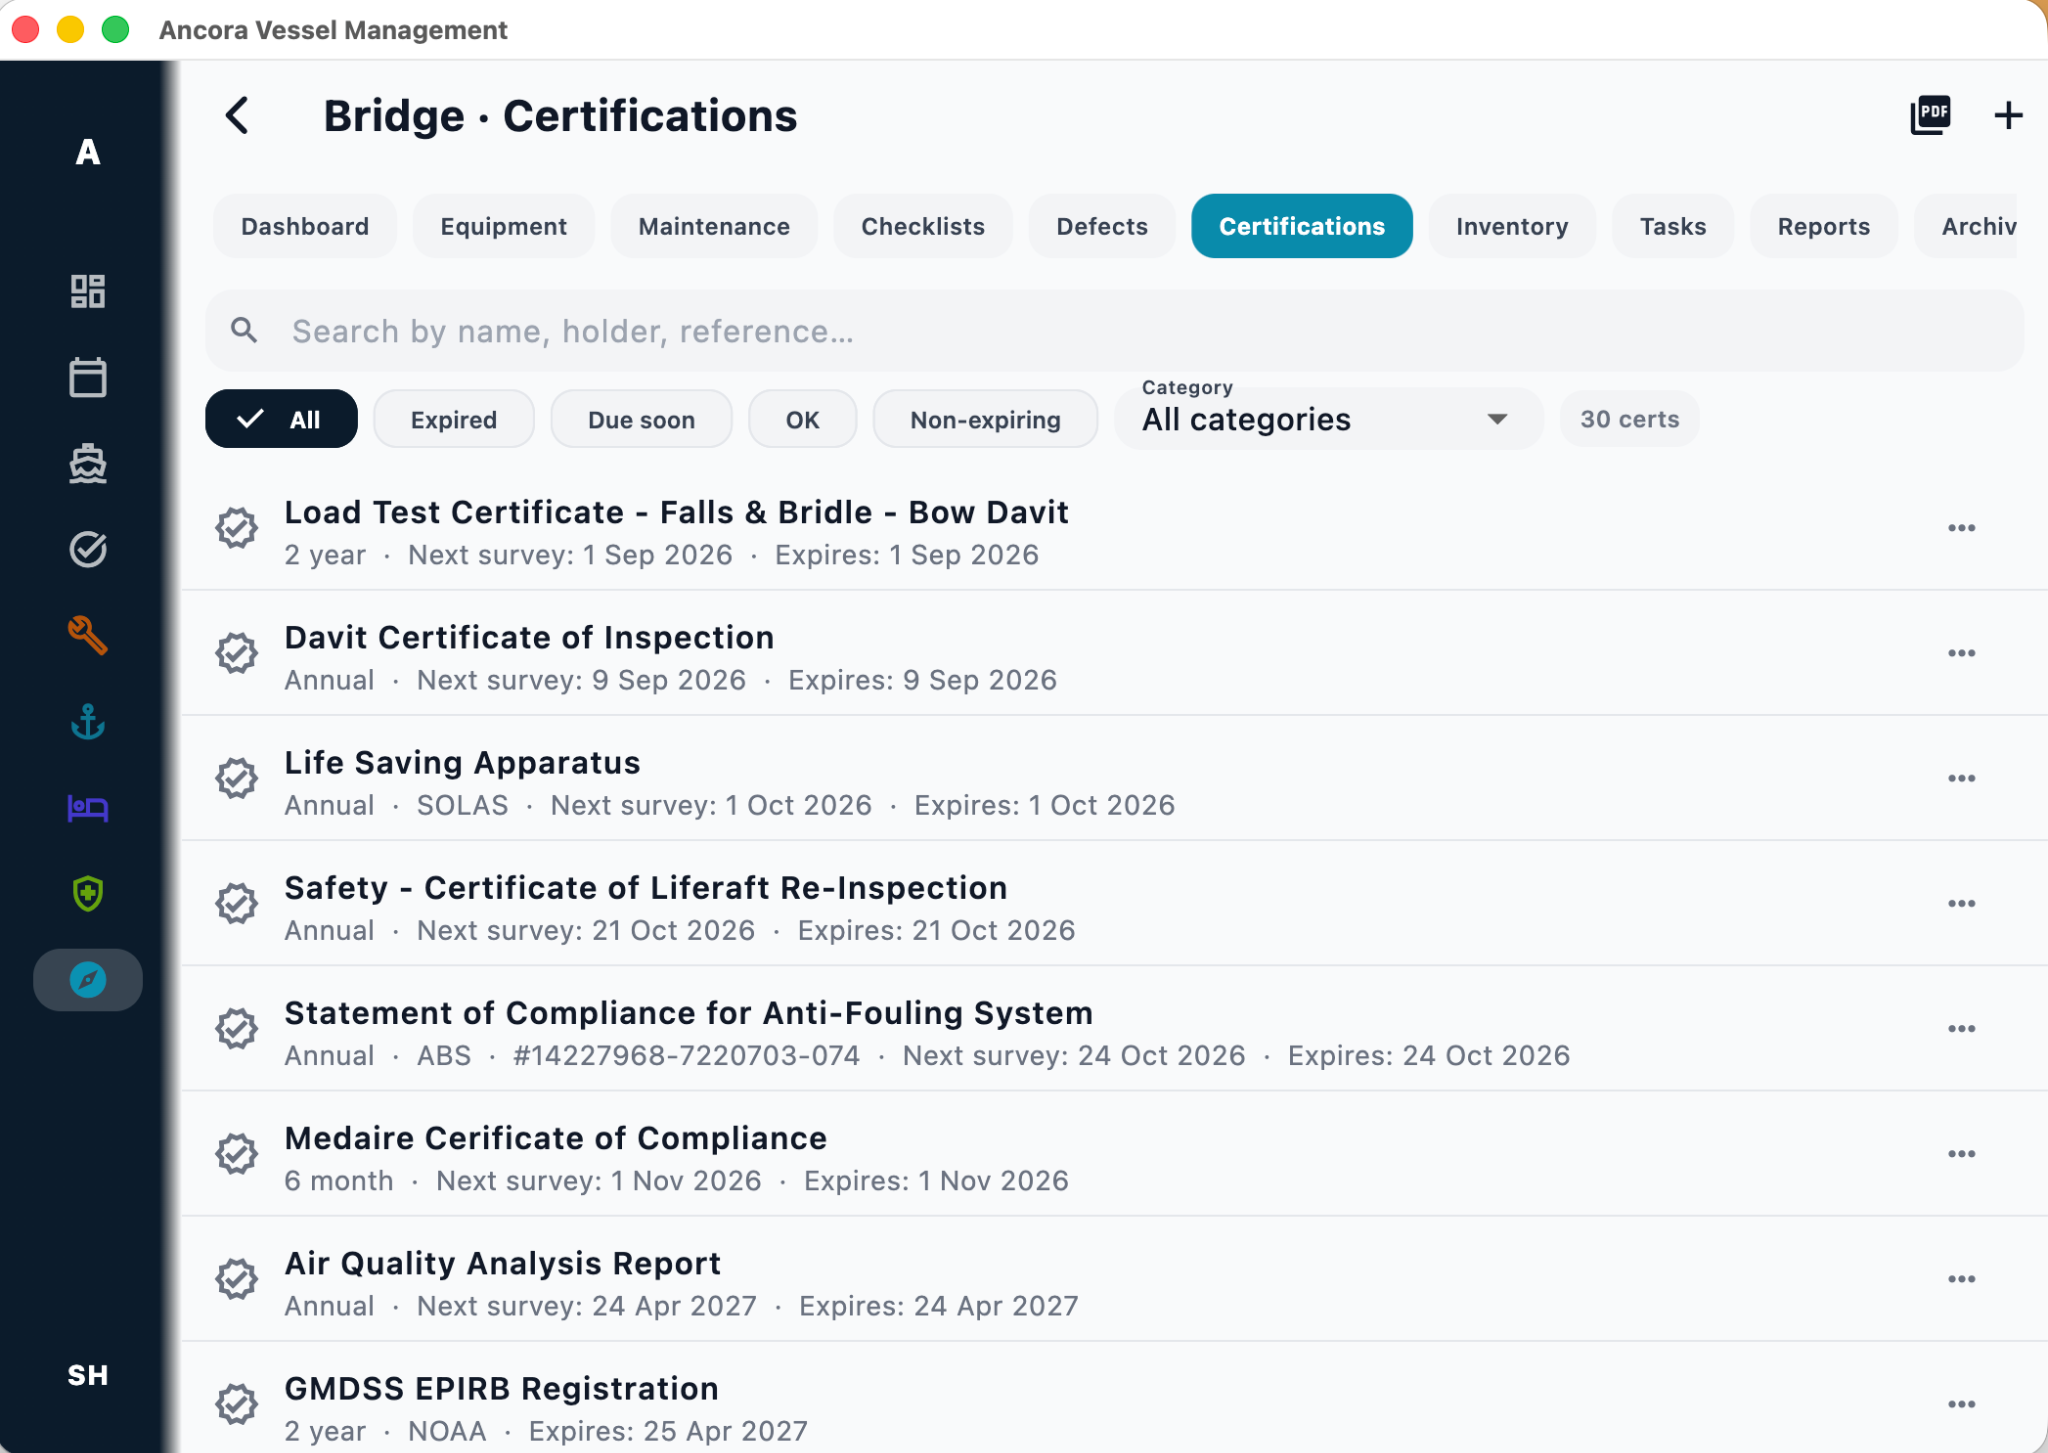Filter by Expired certificates
This screenshot has height=1453, width=2048.
pos(454,419)
